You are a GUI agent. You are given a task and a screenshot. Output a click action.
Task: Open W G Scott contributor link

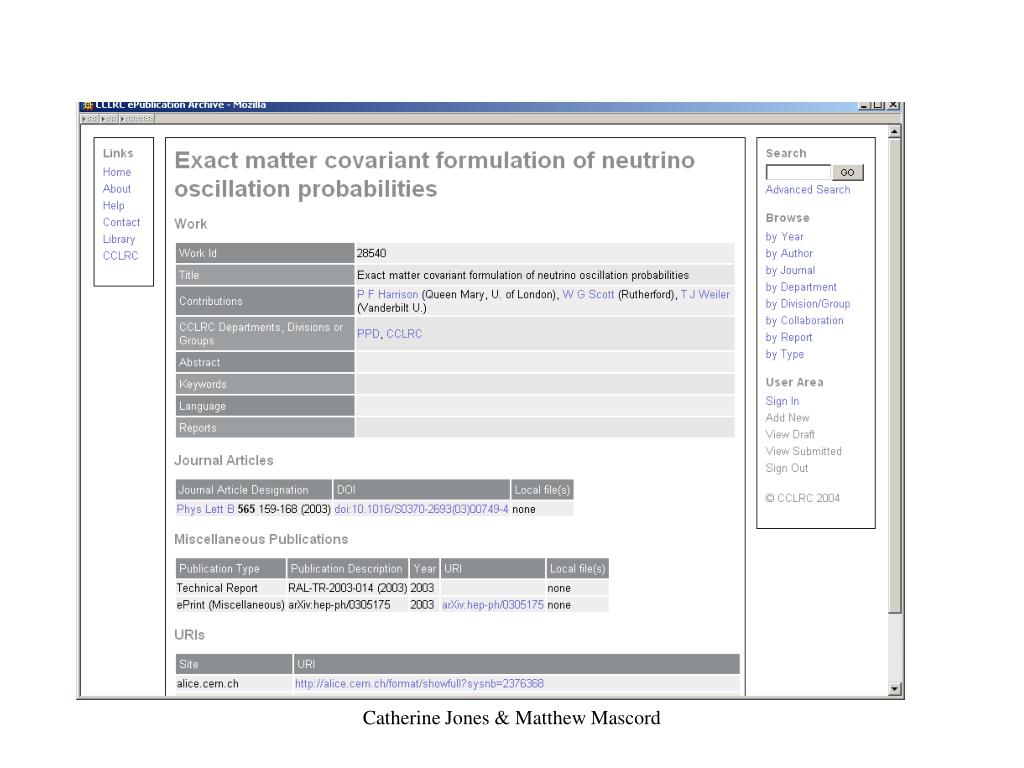[x=588, y=294]
